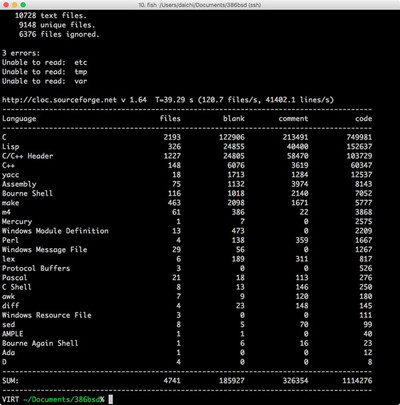The image size is (400, 405).
Task: Click the 'comment' column header
Action: click(x=293, y=118)
